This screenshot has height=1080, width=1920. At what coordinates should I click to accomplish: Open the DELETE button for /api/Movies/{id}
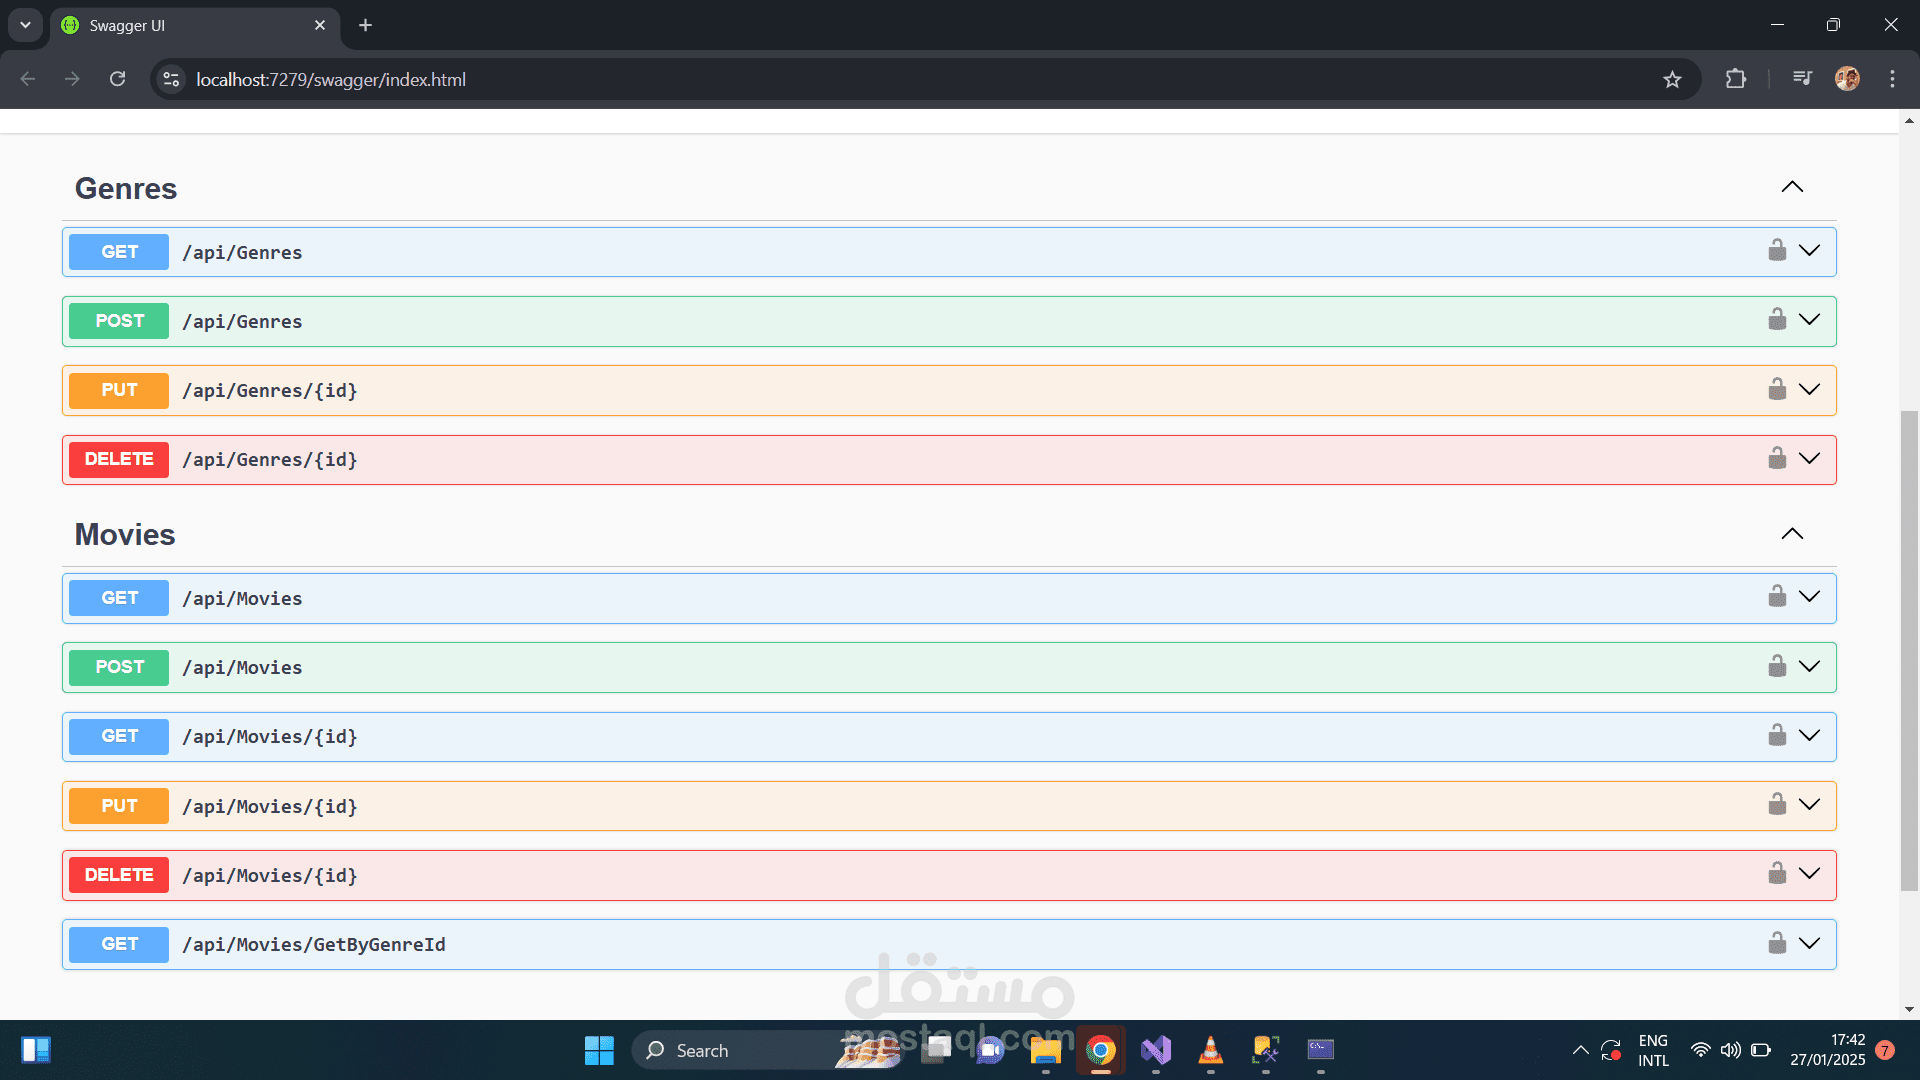click(x=119, y=875)
